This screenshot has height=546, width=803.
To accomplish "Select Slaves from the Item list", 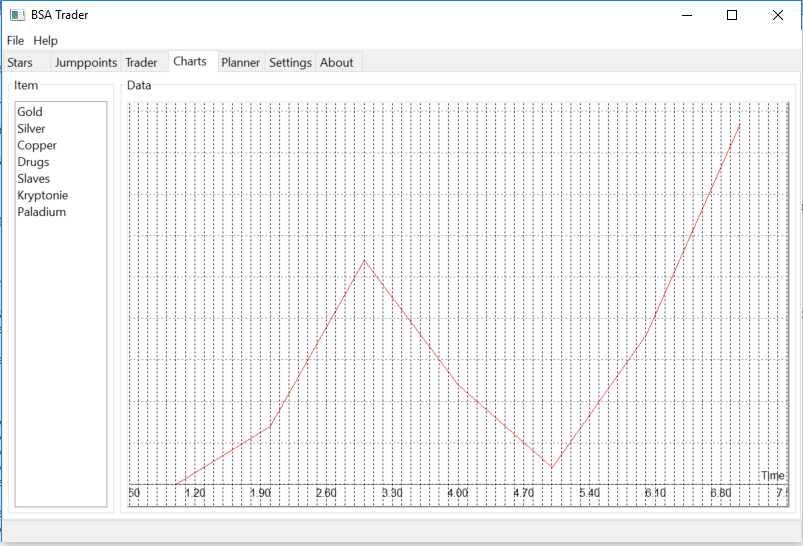I will click(34, 179).
